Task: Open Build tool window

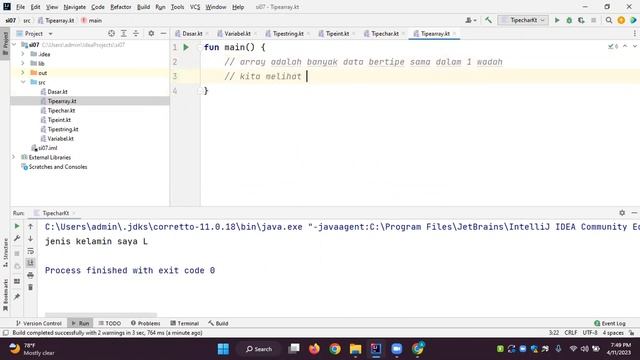Action: [218, 323]
